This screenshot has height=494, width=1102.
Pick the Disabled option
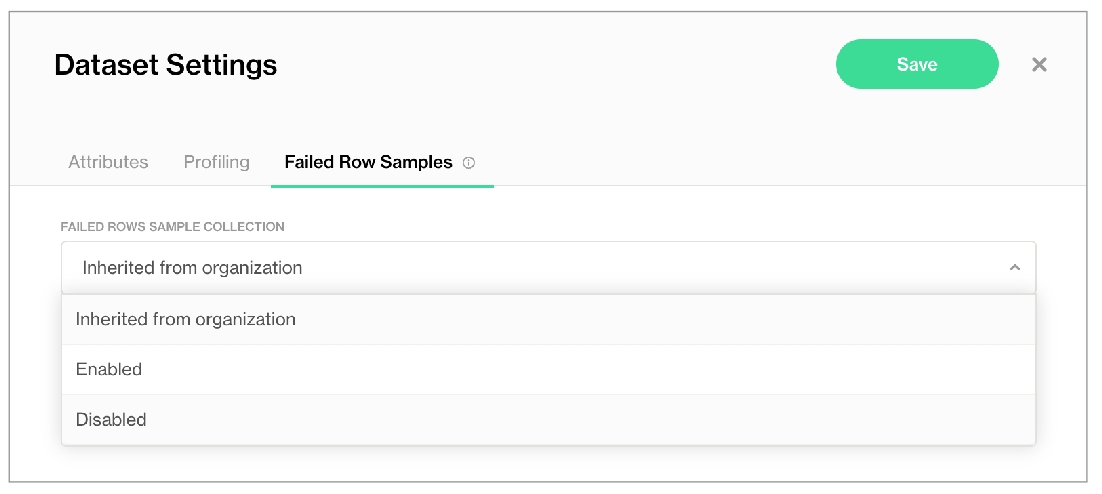pos(111,420)
